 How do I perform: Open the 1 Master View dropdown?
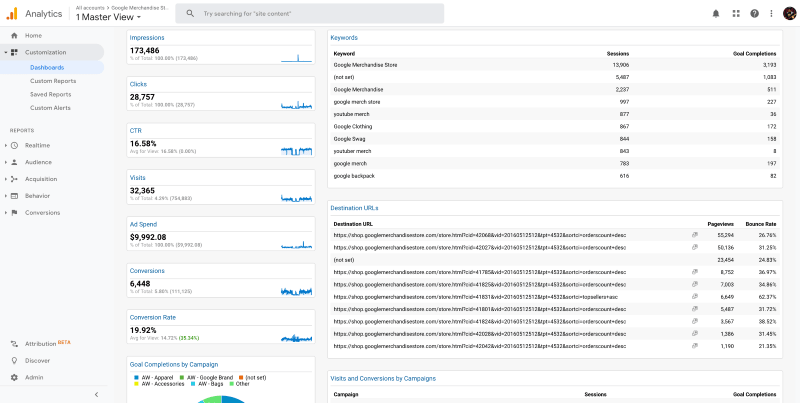(108, 17)
